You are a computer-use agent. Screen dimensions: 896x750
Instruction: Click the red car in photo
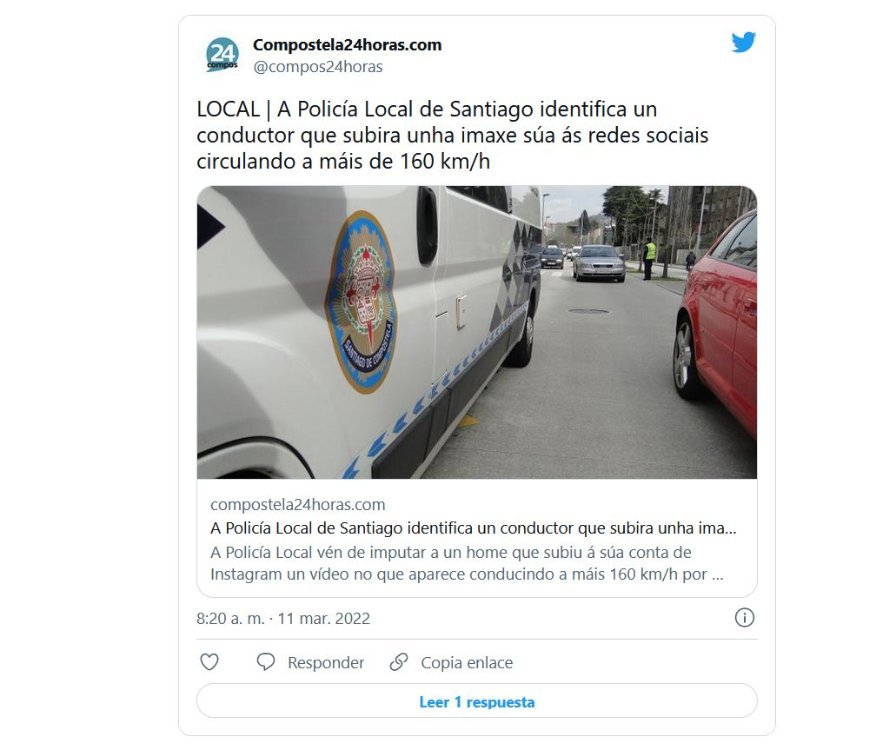[x=717, y=320]
